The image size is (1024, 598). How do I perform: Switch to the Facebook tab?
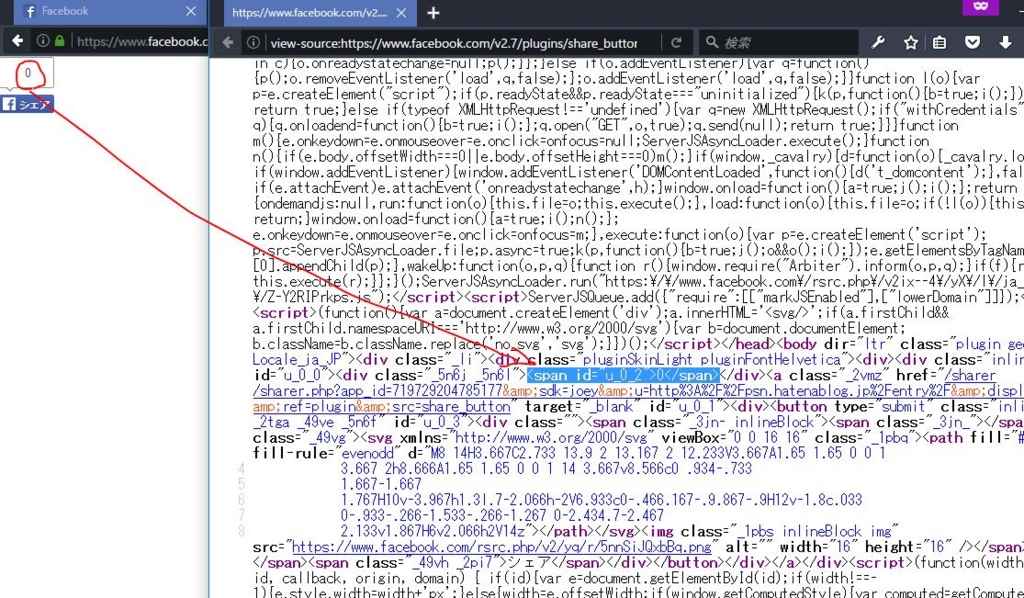[108, 12]
